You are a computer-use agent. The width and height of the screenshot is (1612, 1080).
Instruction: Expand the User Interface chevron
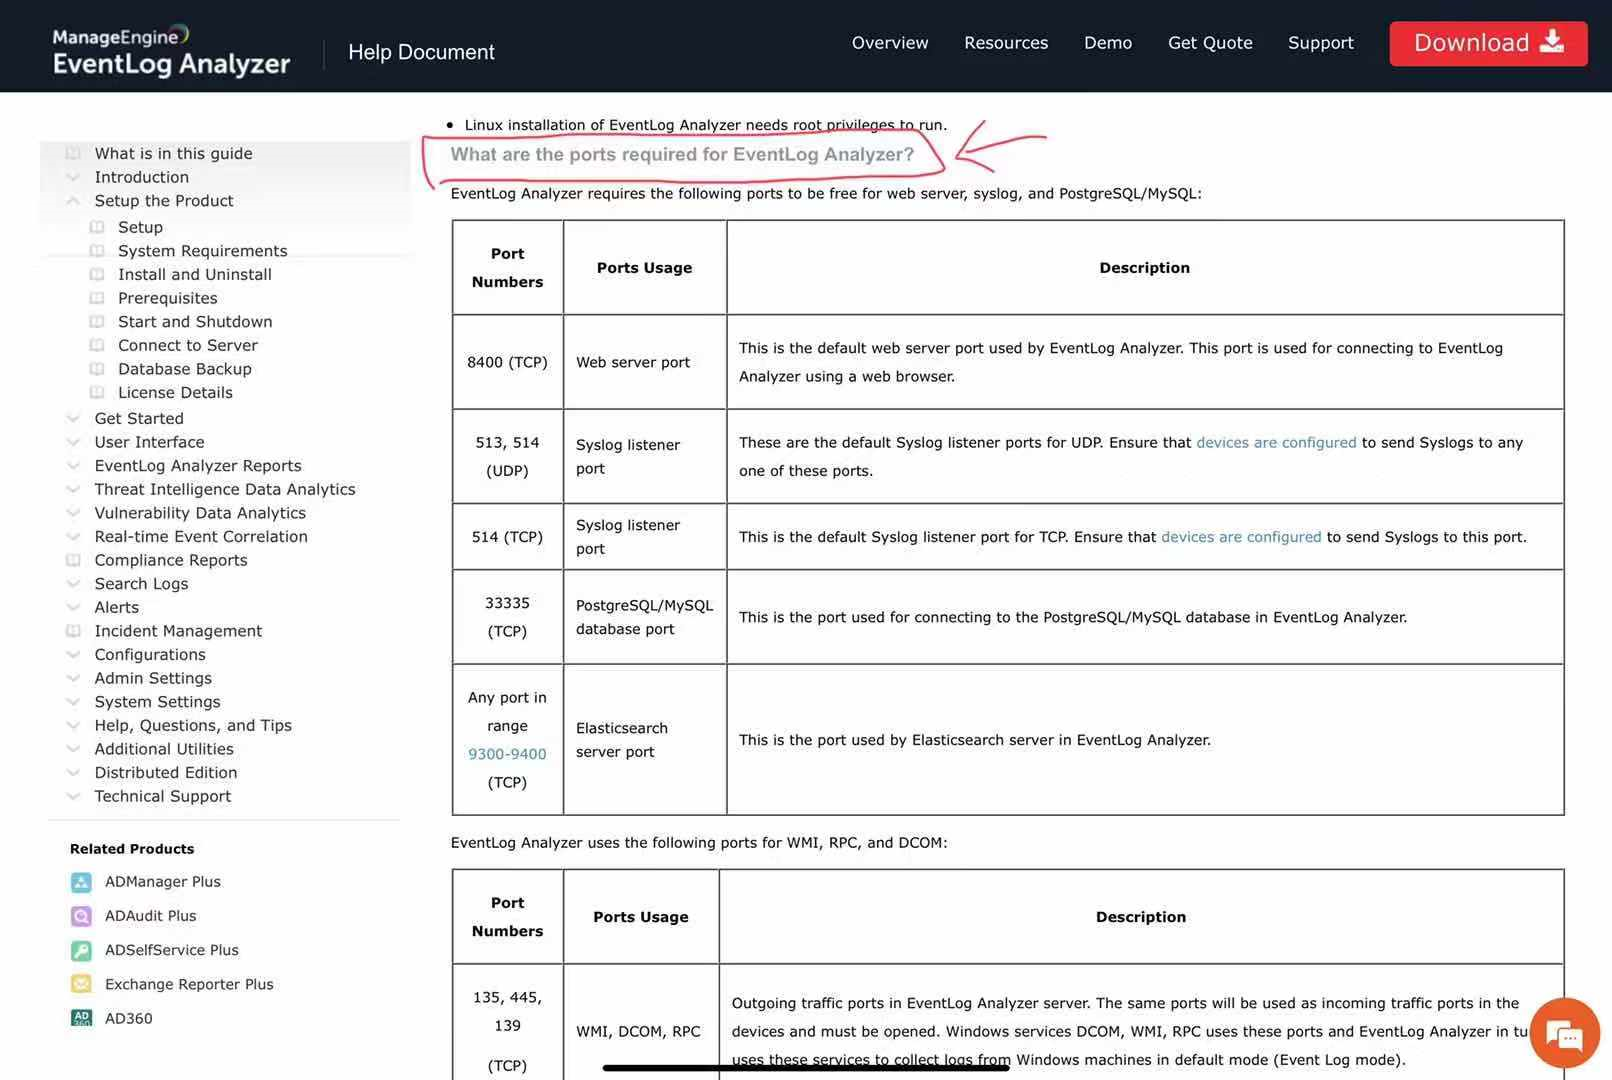[x=73, y=442]
